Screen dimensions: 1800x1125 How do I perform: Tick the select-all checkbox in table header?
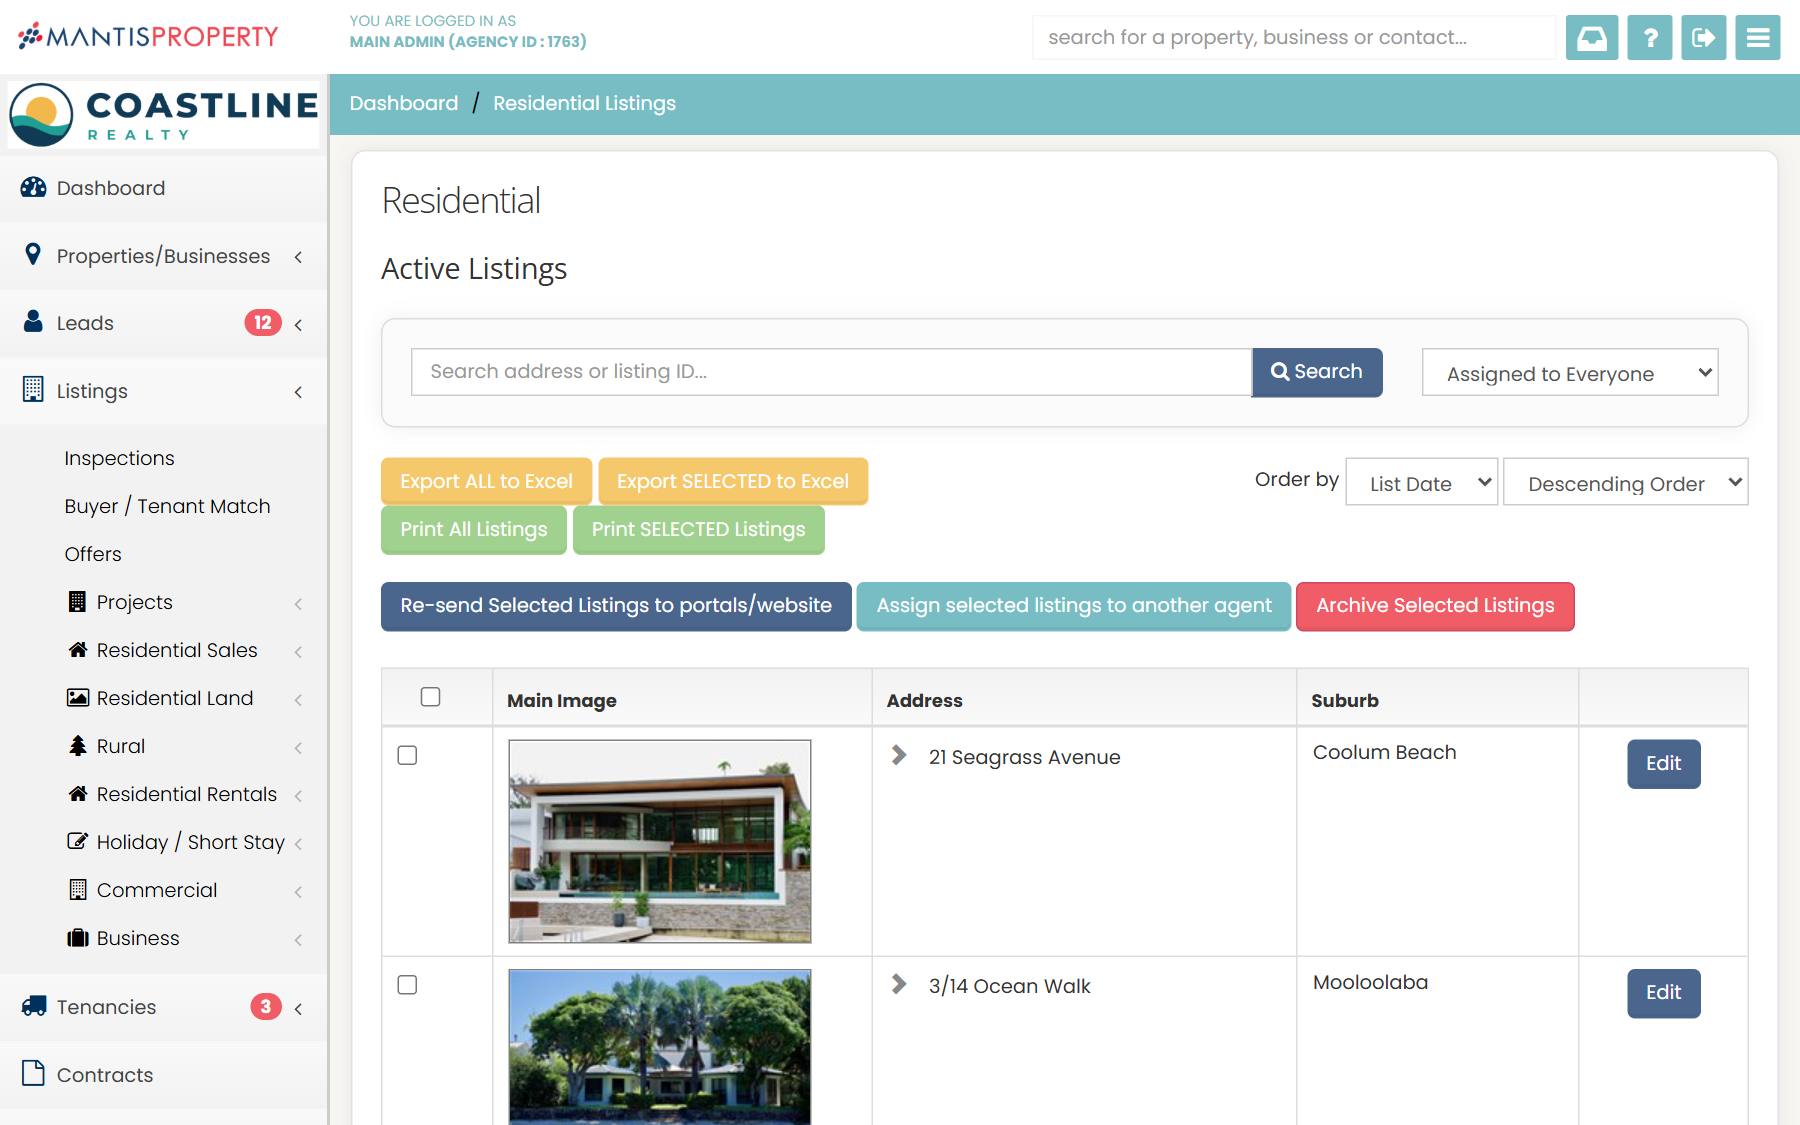coord(431,697)
